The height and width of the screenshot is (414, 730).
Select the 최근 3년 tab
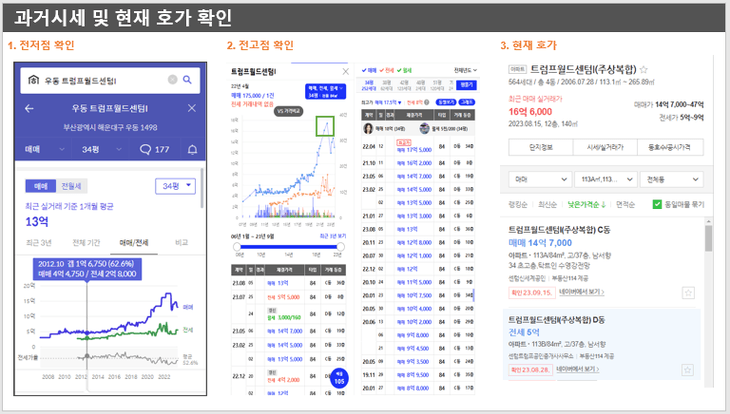[x=38, y=243]
